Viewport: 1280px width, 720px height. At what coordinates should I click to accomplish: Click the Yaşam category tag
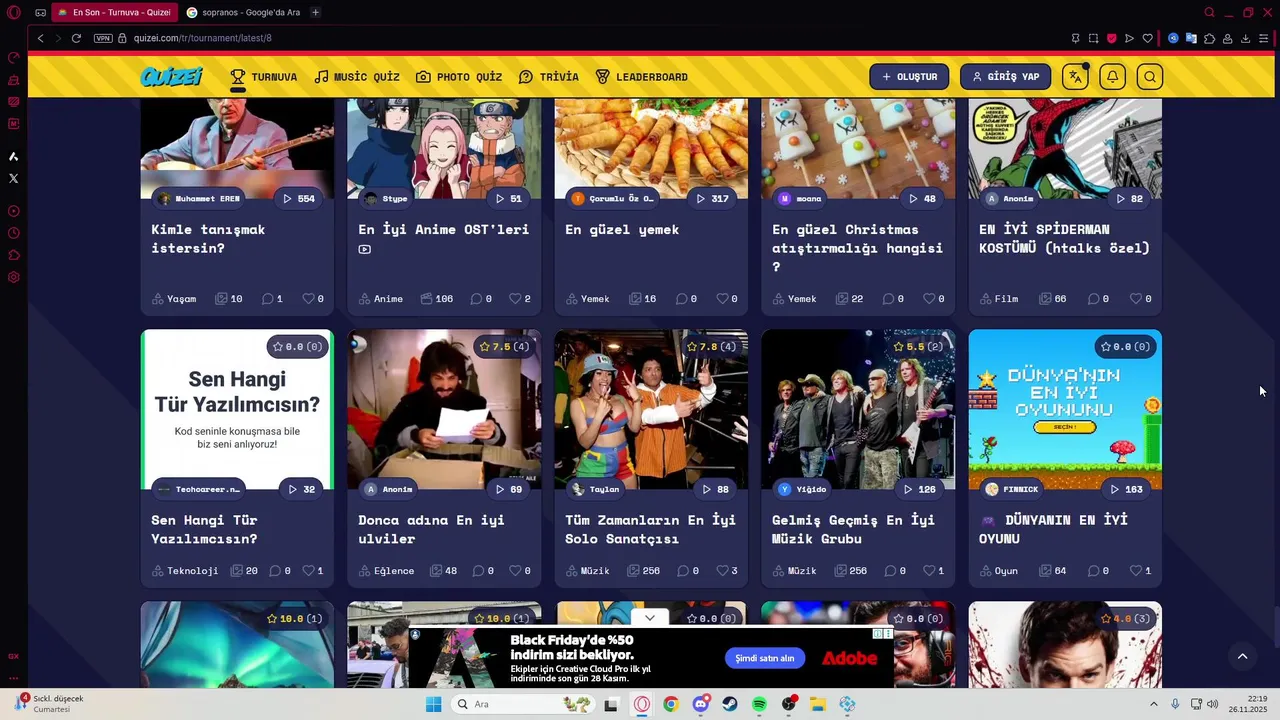(x=174, y=299)
